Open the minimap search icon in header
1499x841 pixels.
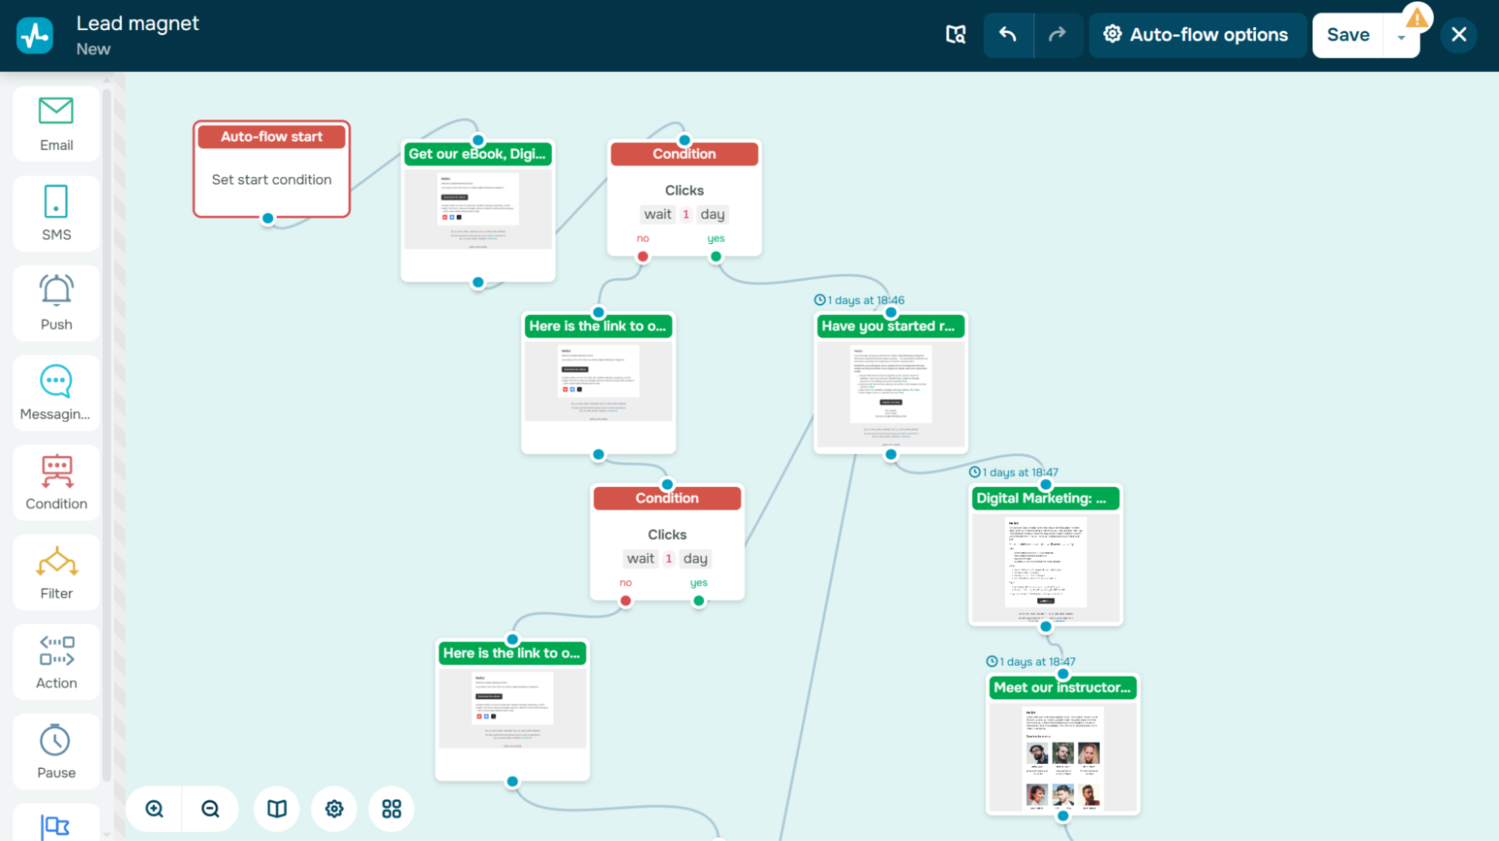955,34
